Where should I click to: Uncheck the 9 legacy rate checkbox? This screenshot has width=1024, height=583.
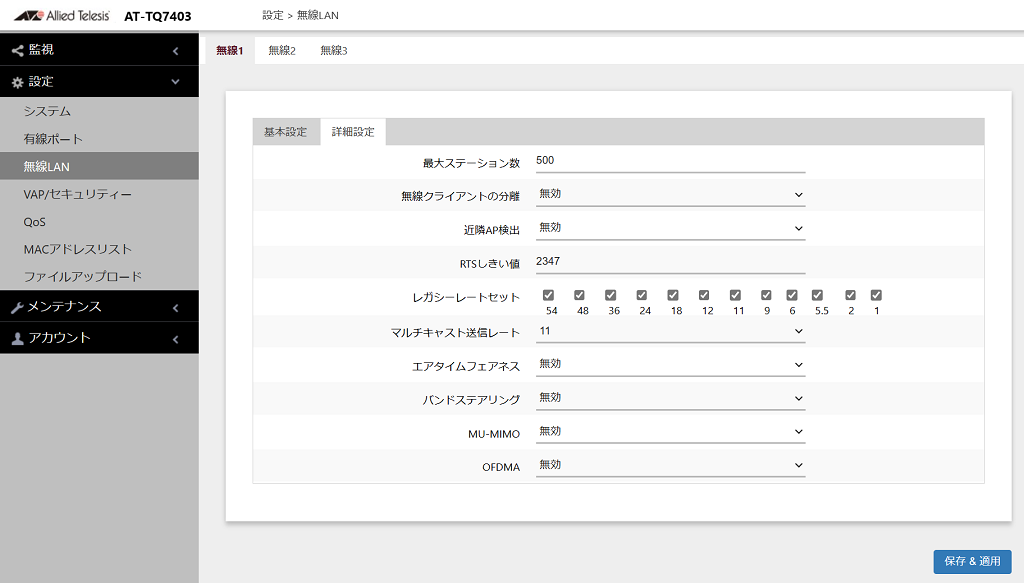[767, 295]
